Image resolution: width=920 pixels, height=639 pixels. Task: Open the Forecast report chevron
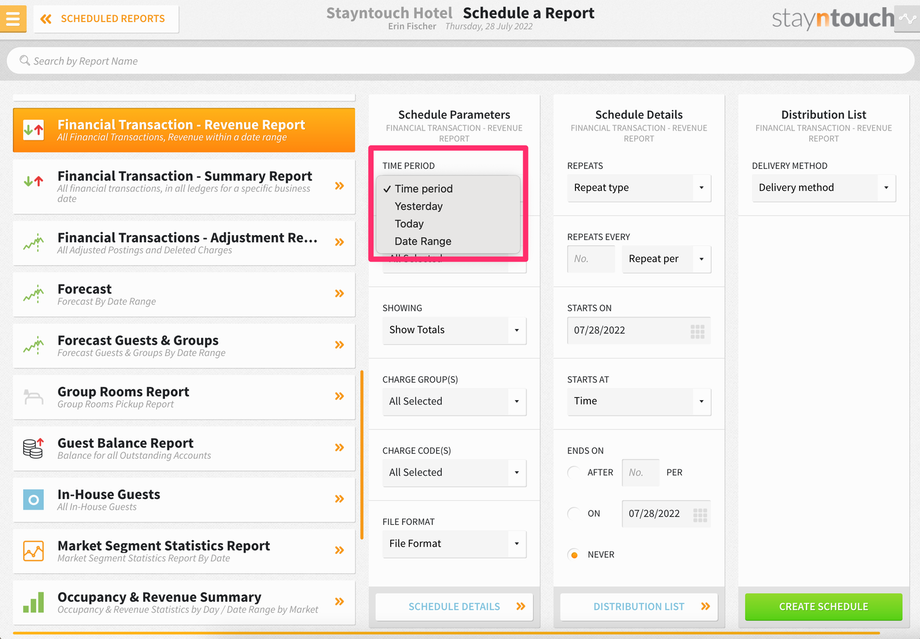point(339,293)
